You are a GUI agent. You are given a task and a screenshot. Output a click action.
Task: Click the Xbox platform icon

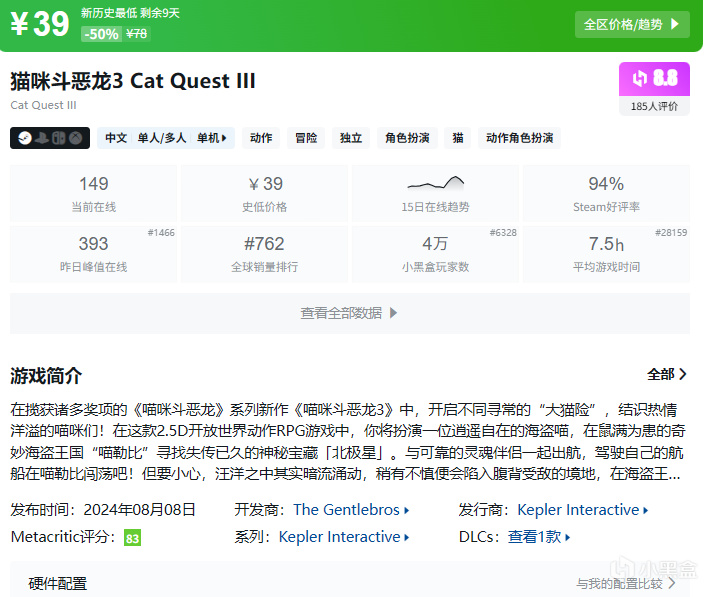click(x=76, y=138)
